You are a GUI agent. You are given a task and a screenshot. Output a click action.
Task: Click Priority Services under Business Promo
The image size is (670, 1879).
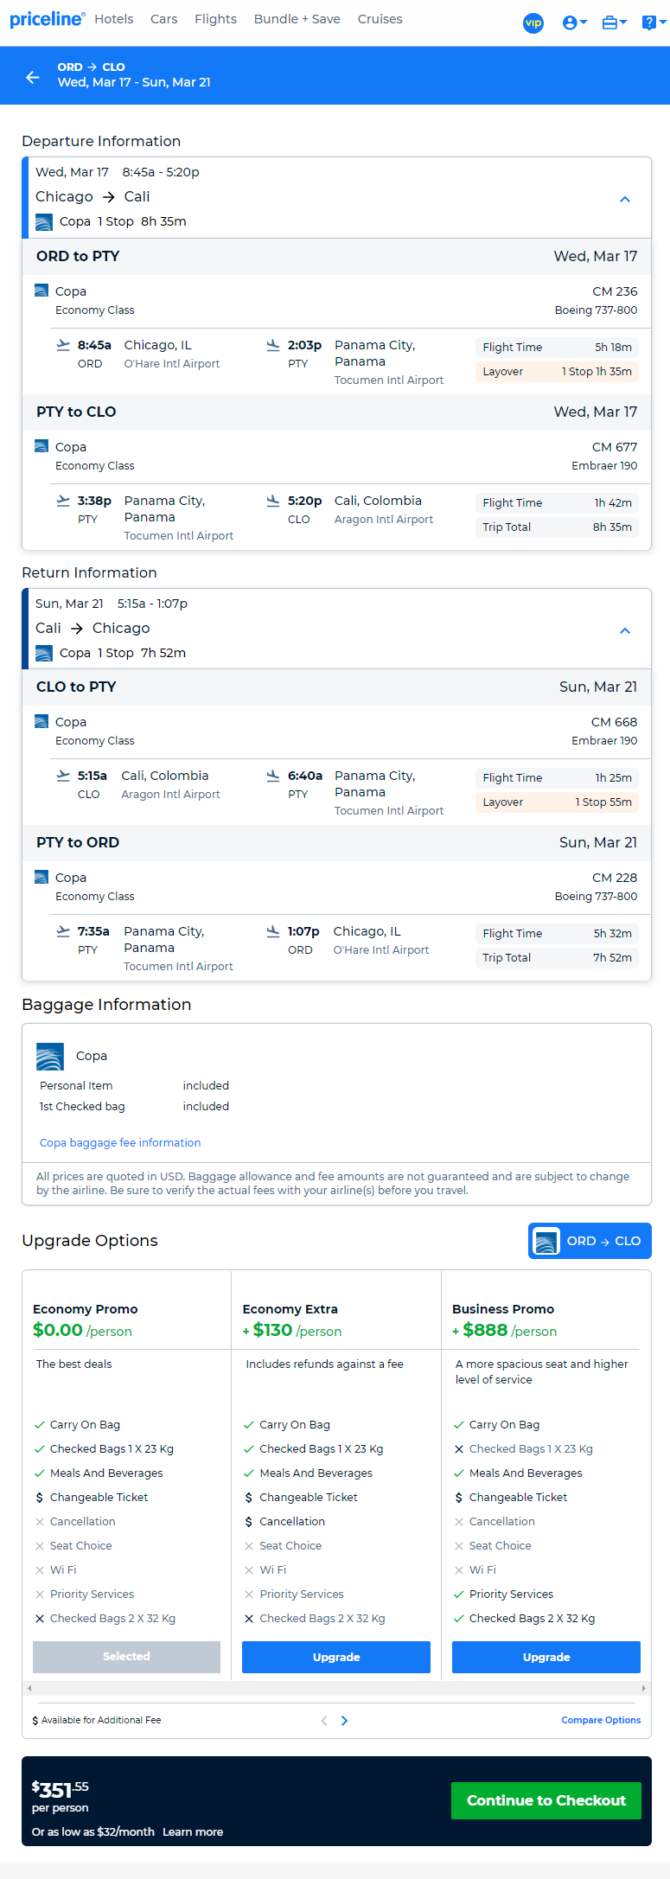[x=503, y=1594]
